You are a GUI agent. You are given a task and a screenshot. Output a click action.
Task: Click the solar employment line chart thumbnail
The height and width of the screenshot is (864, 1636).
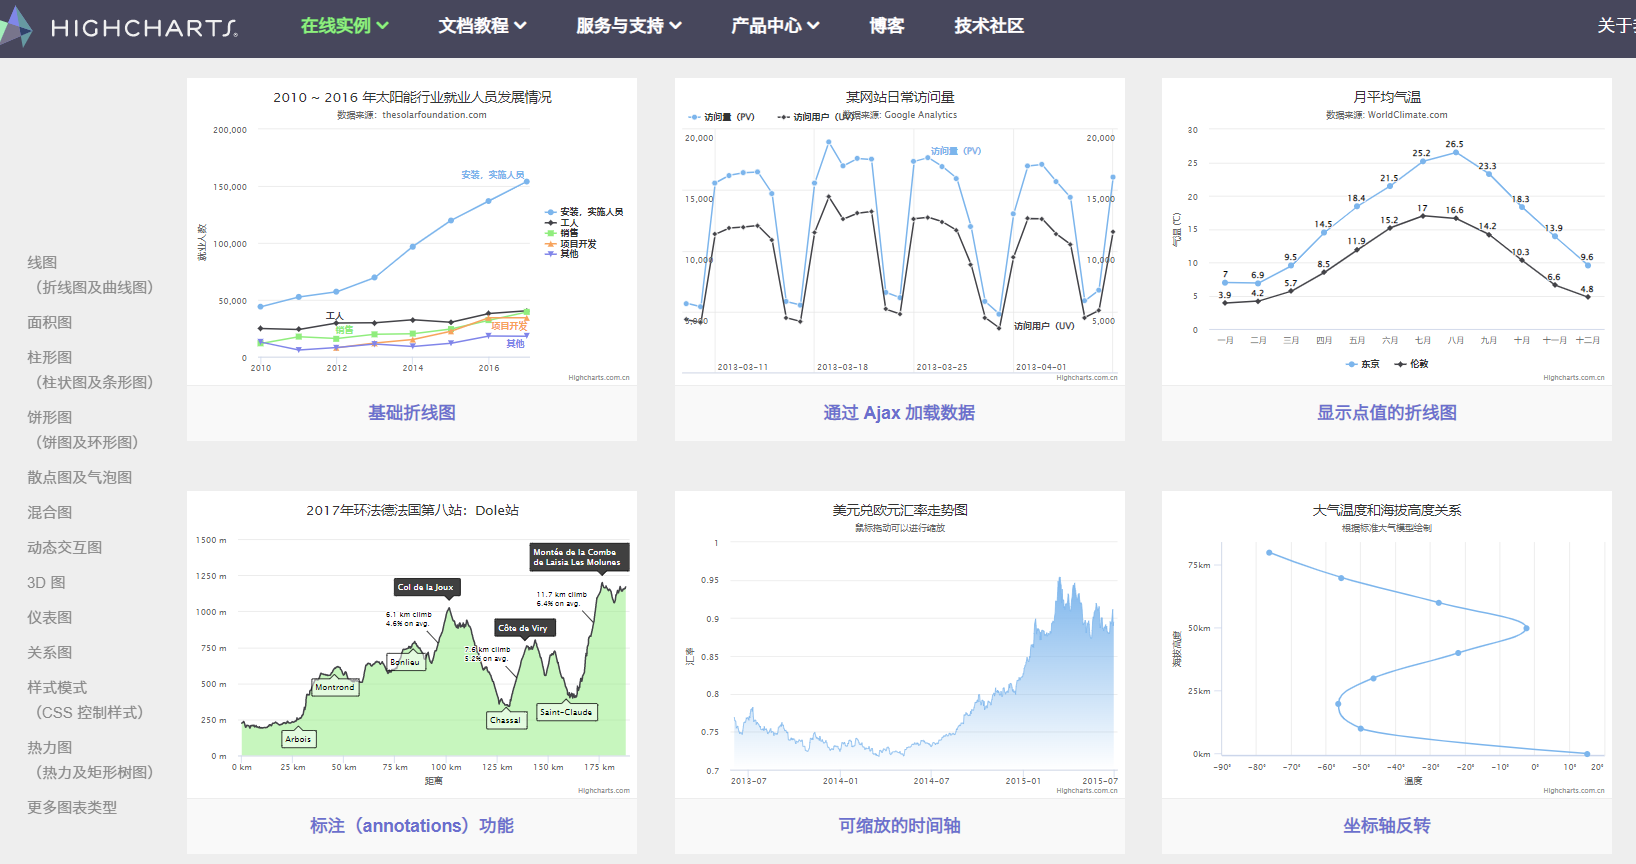click(412, 232)
